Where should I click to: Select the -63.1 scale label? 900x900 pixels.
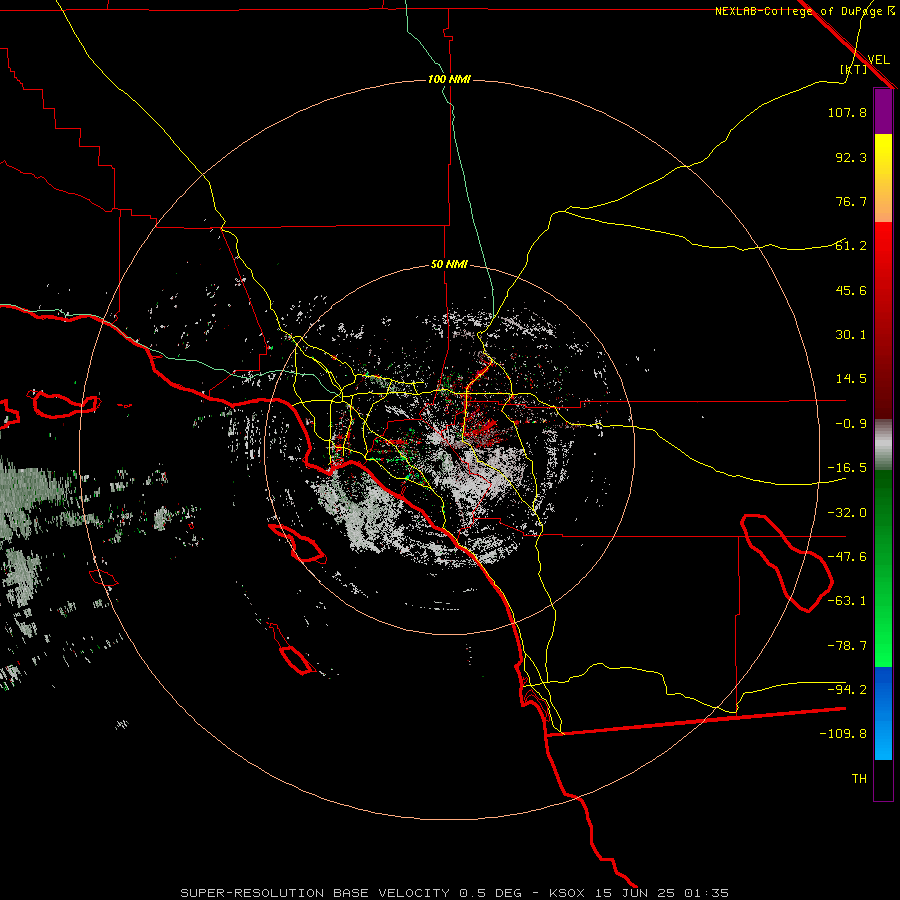847,601
